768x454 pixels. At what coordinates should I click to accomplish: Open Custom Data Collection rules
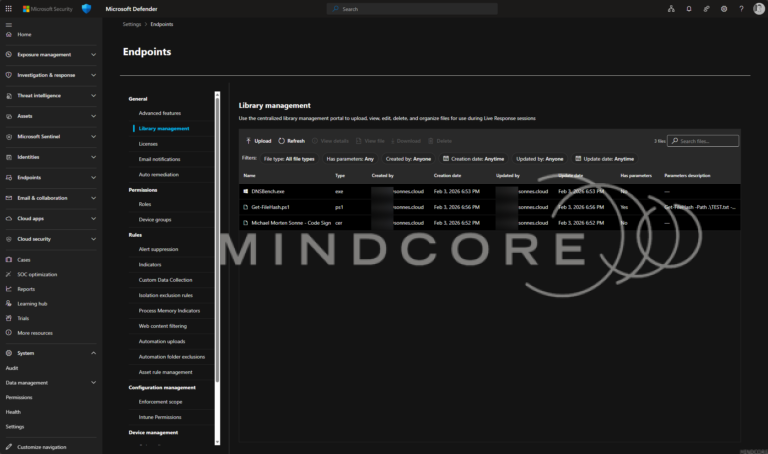[165, 280]
